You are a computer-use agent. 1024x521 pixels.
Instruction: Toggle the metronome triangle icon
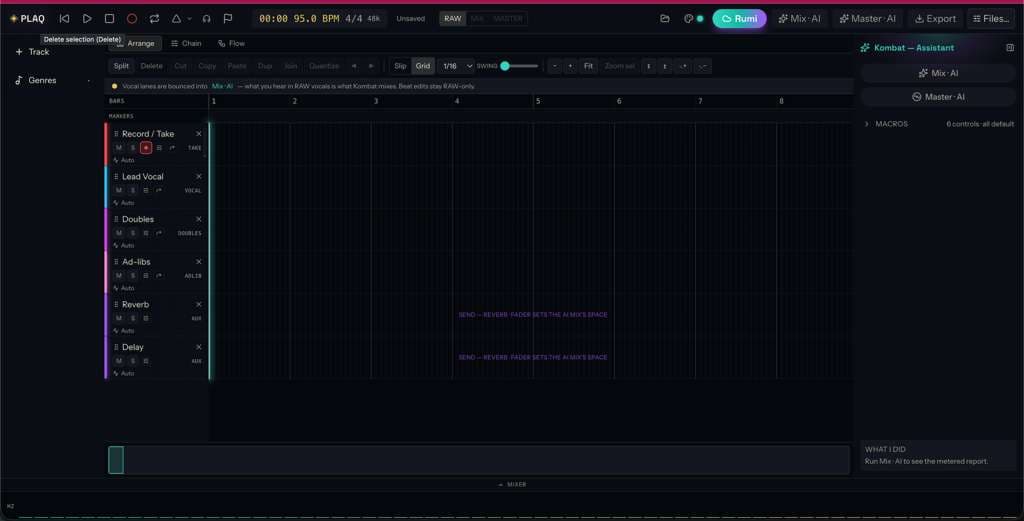tap(176, 19)
